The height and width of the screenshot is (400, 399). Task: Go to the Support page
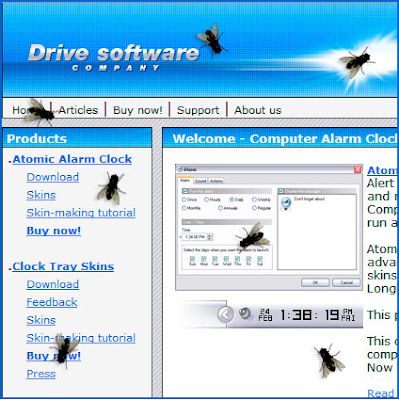(x=198, y=110)
